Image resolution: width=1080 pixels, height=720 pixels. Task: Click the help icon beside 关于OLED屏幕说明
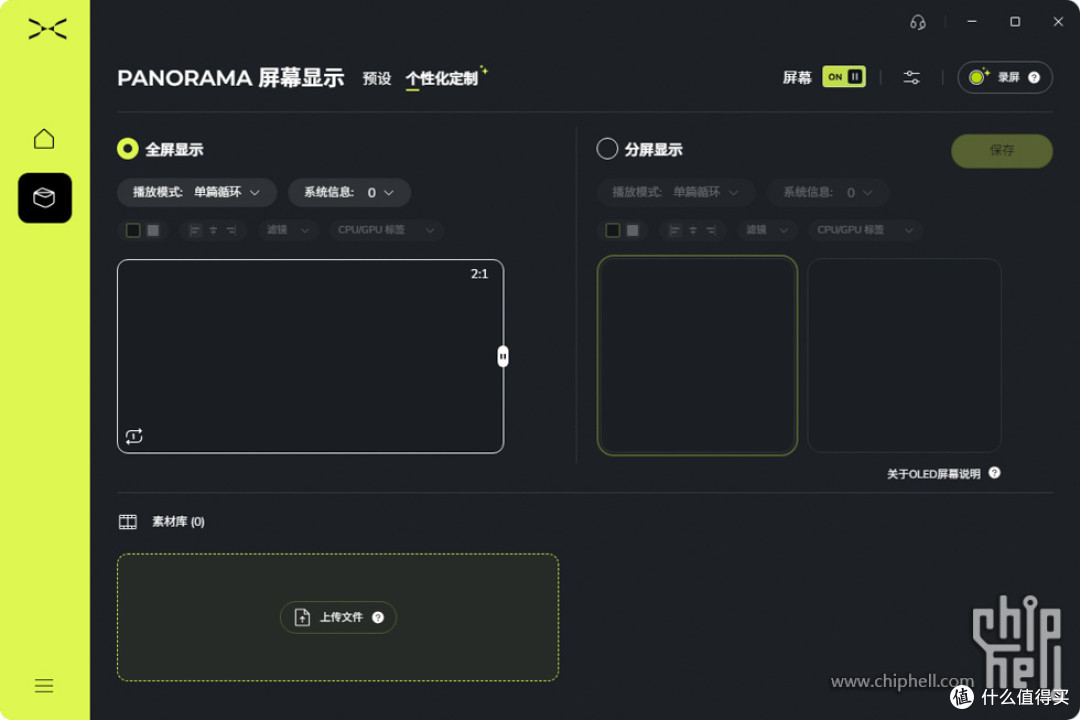pyautogui.click(x=995, y=473)
